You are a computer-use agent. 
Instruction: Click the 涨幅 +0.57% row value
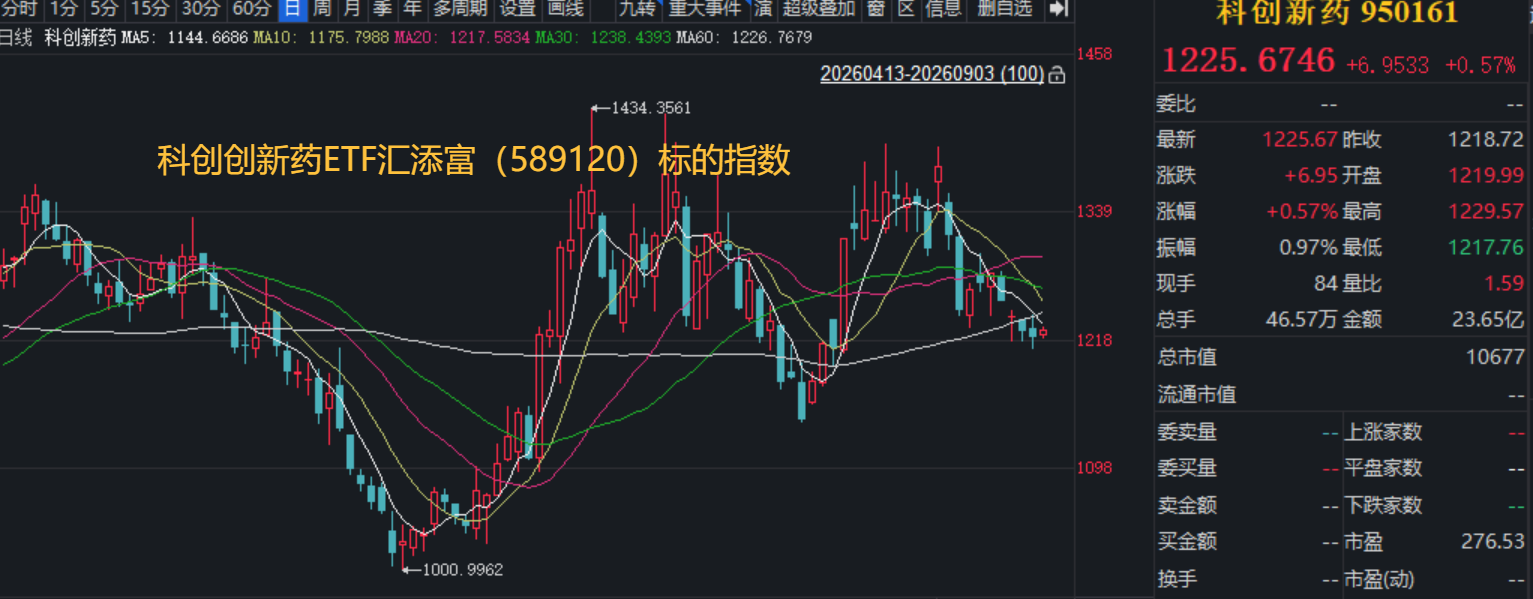click(1302, 212)
